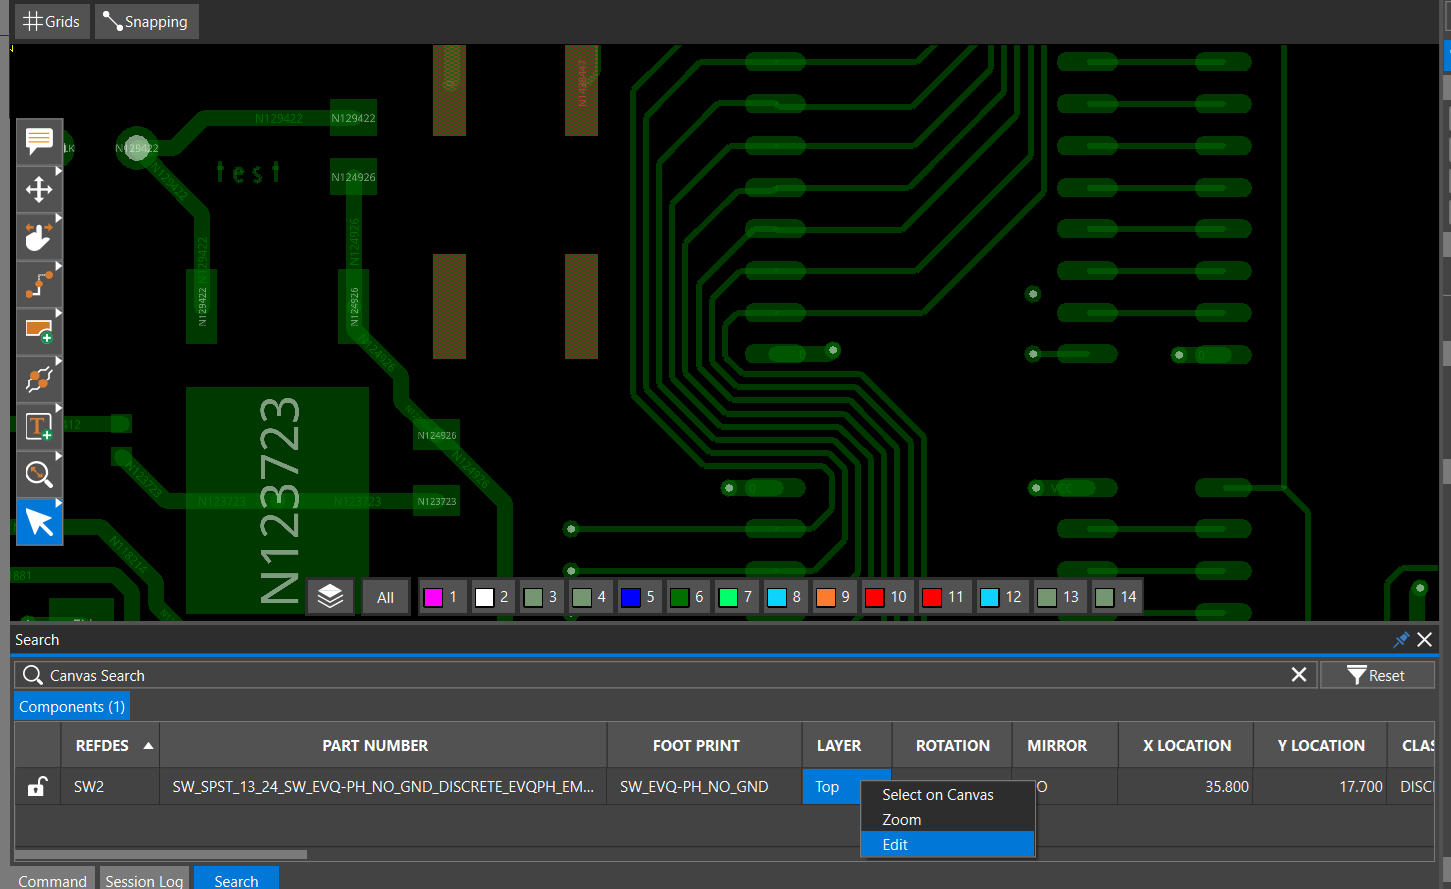1451x889 pixels.
Task: Choose Select on Canvas from context menu
Action: tap(947, 794)
